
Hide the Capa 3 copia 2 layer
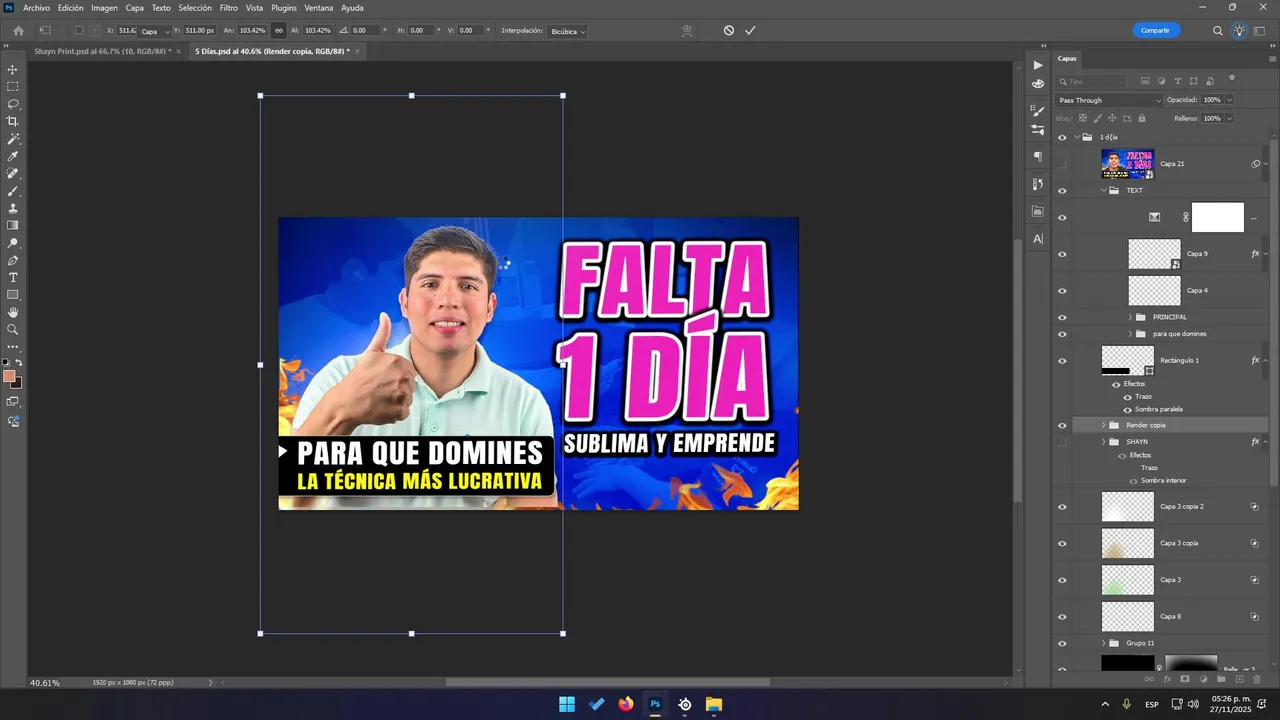coord(1062,507)
